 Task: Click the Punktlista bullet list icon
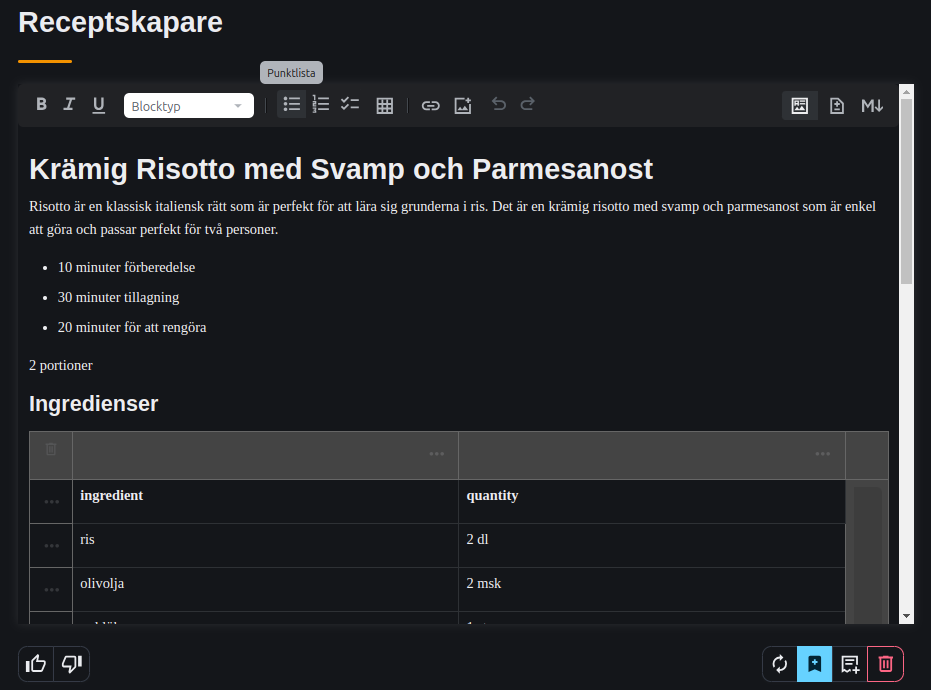[x=292, y=104]
